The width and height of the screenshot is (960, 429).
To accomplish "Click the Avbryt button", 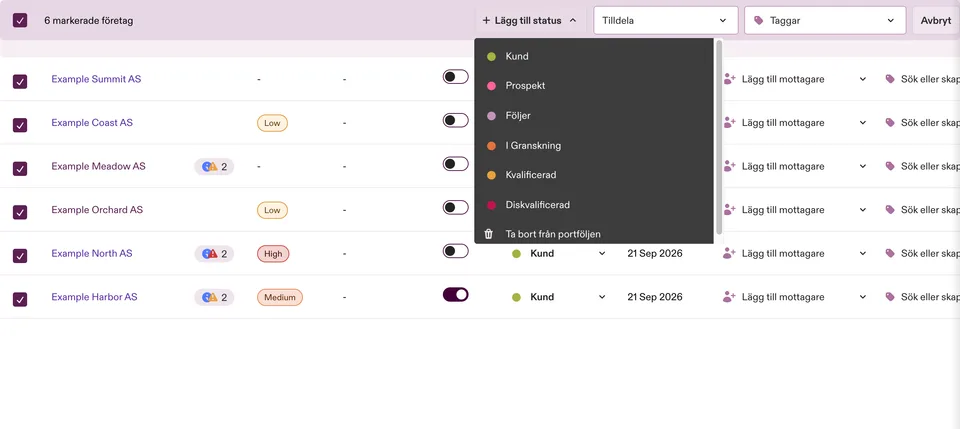I will 936,20.
